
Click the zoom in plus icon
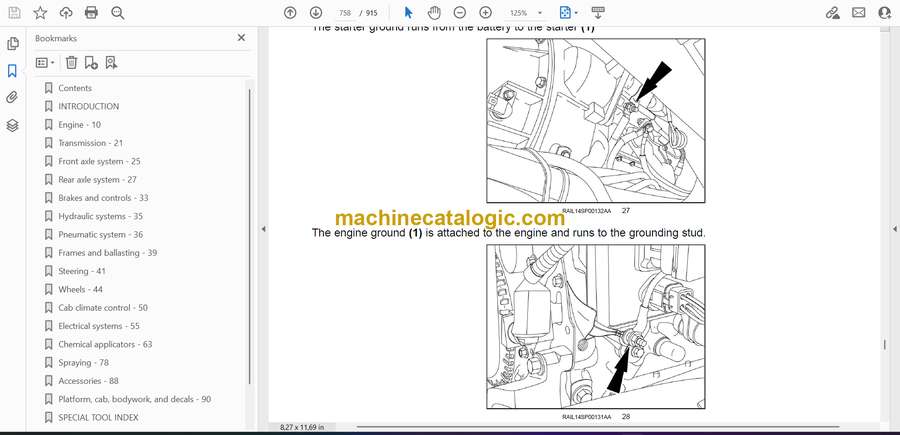click(x=485, y=13)
